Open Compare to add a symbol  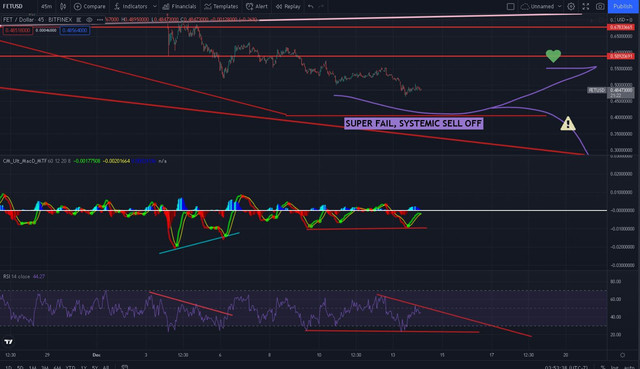(x=89, y=6)
